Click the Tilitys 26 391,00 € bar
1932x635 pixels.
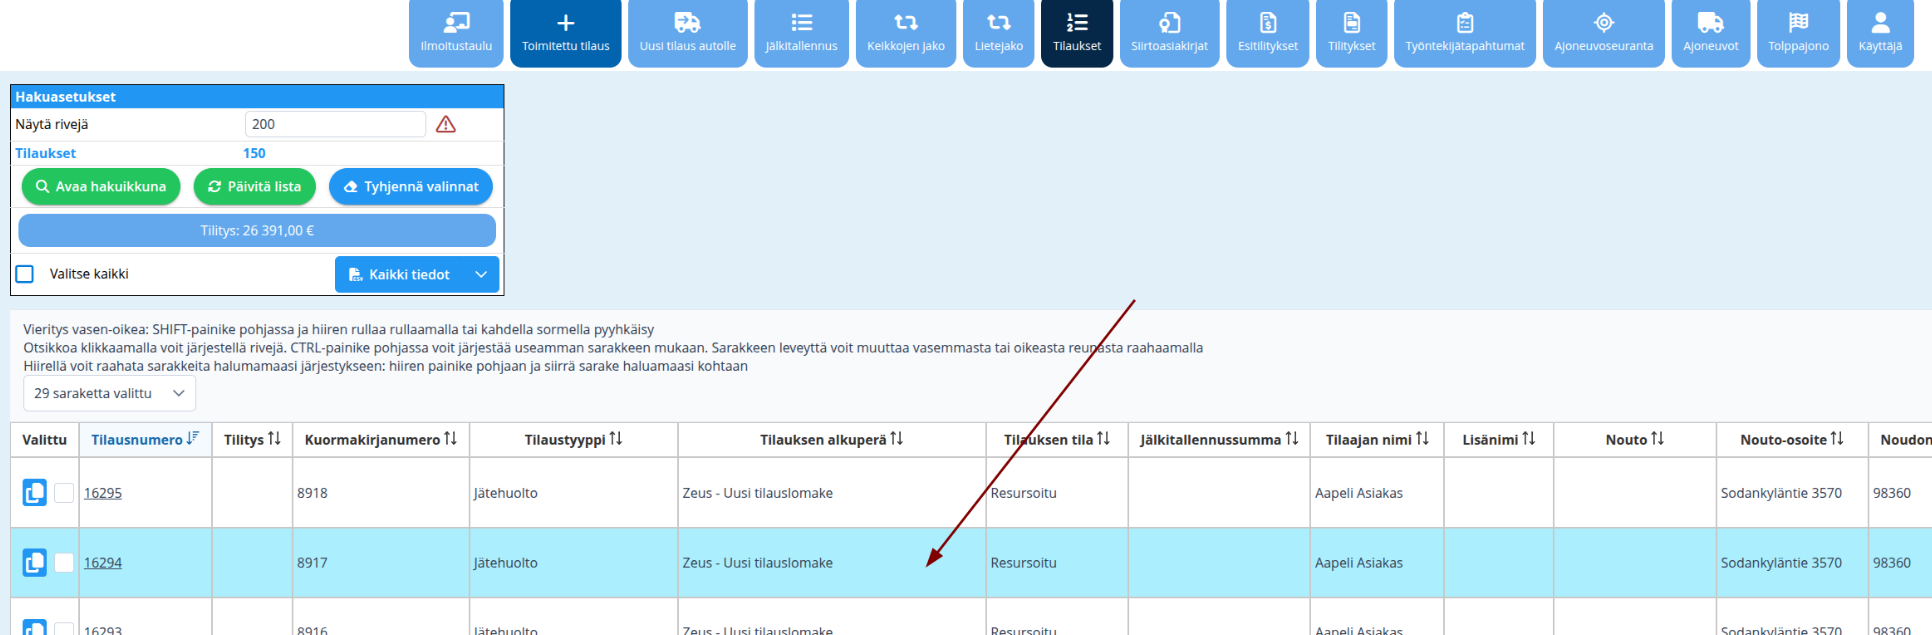pyautogui.click(x=257, y=231)
